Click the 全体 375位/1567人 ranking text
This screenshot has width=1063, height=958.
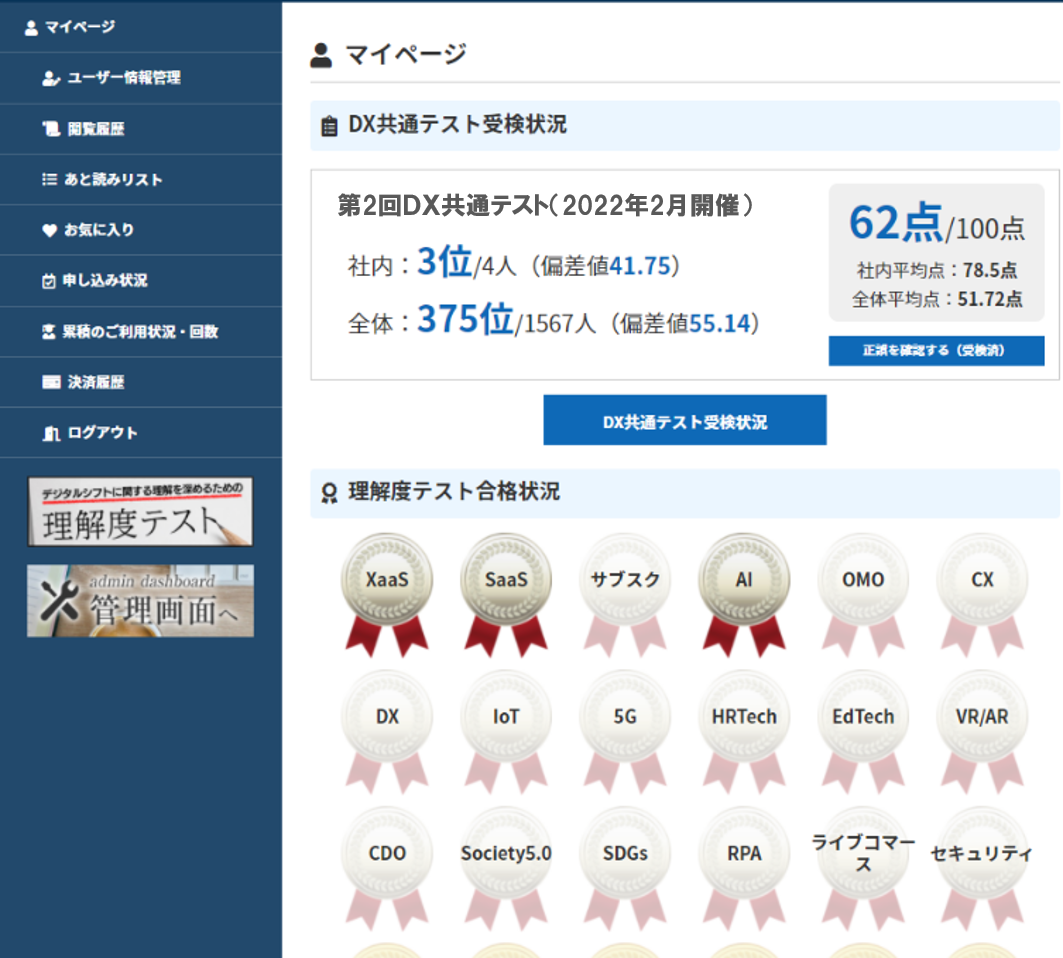(472, 320)
